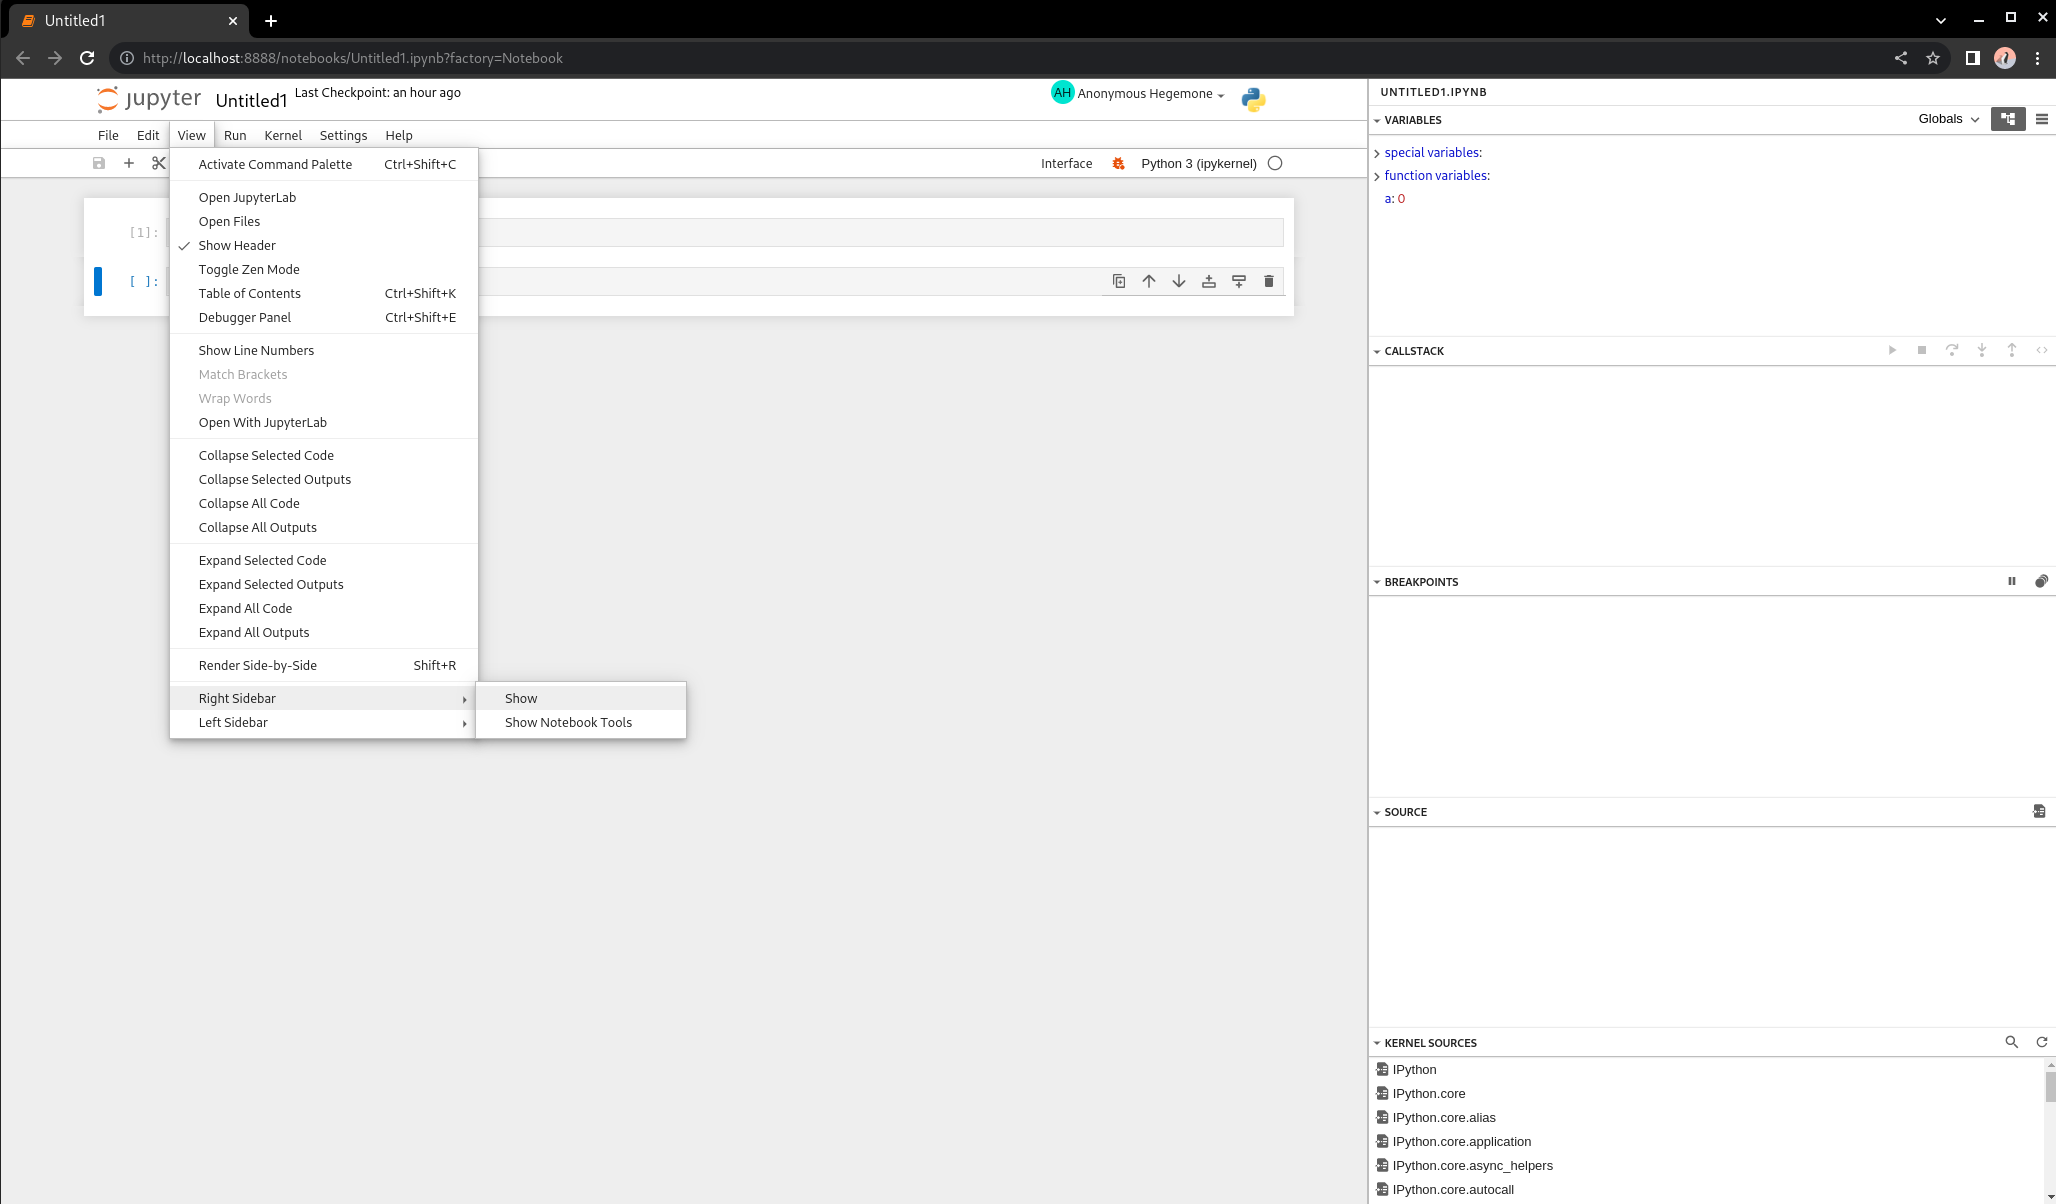This screenshot has height=1204, width=2056.
Task: Click the orange debugger bug icon
Action: coord(1118,164)
